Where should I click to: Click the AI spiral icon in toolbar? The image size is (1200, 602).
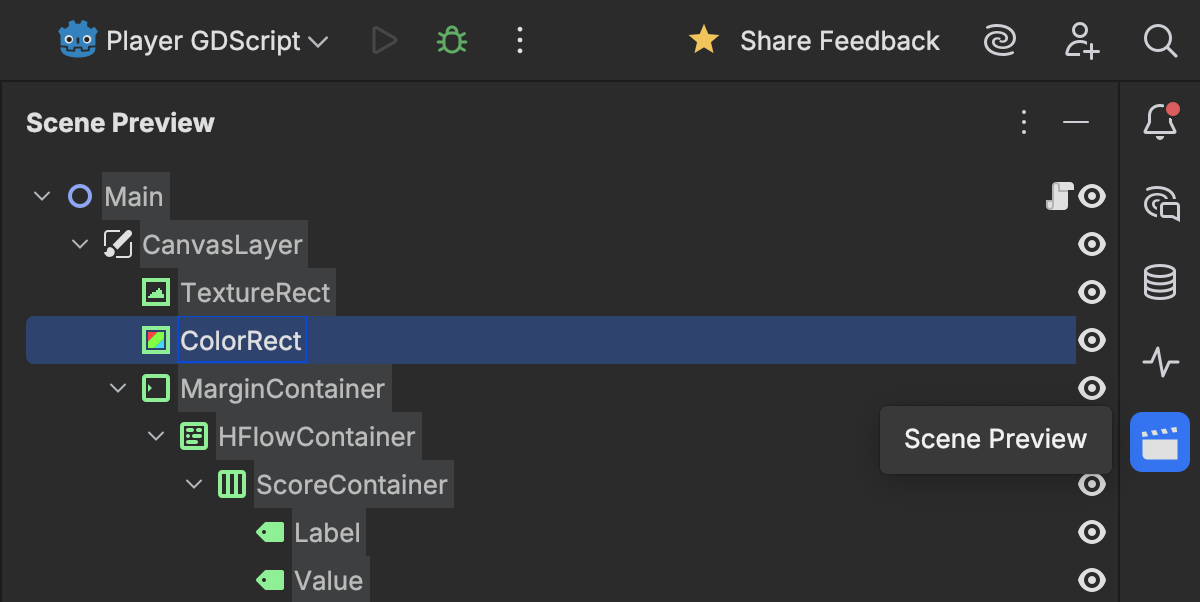point(1000,41)
